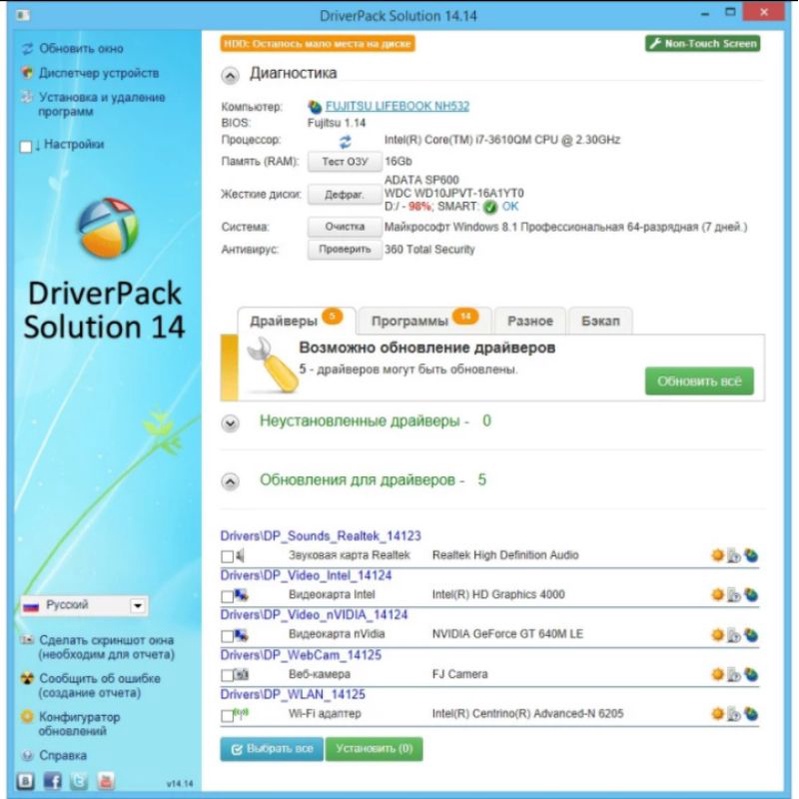Image resolution: width=799 pixels, height=799 pixels.
Task: Click the window system menu icon
Action: (22, 15)
